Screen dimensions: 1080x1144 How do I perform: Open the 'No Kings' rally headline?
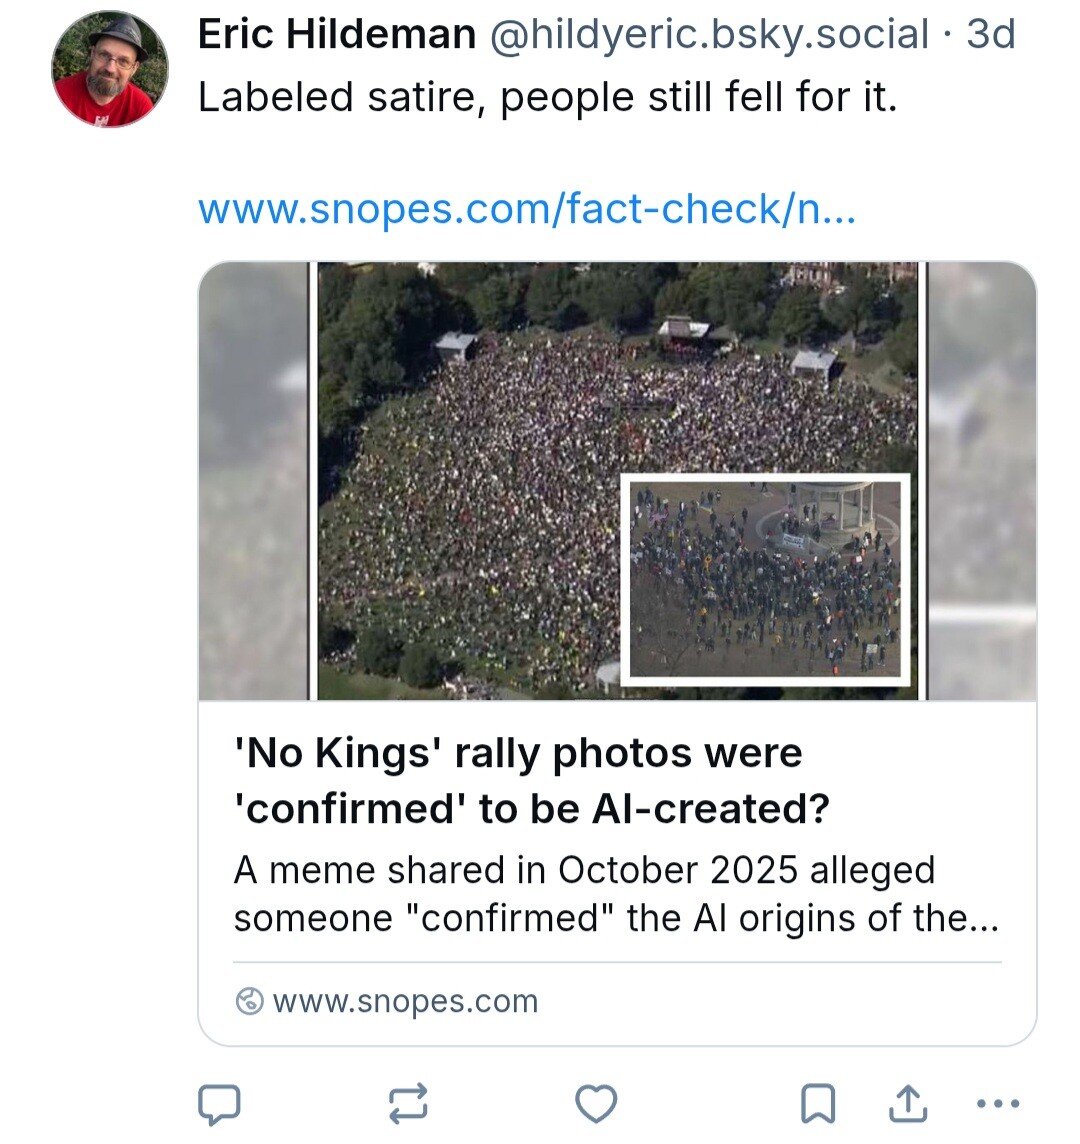click(x=530, y=780)
